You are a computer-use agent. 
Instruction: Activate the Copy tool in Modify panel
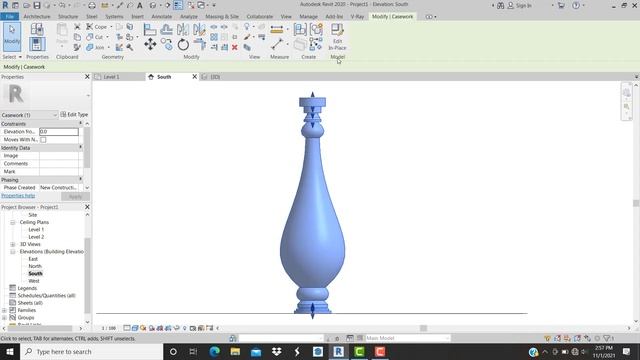[166, 44]
